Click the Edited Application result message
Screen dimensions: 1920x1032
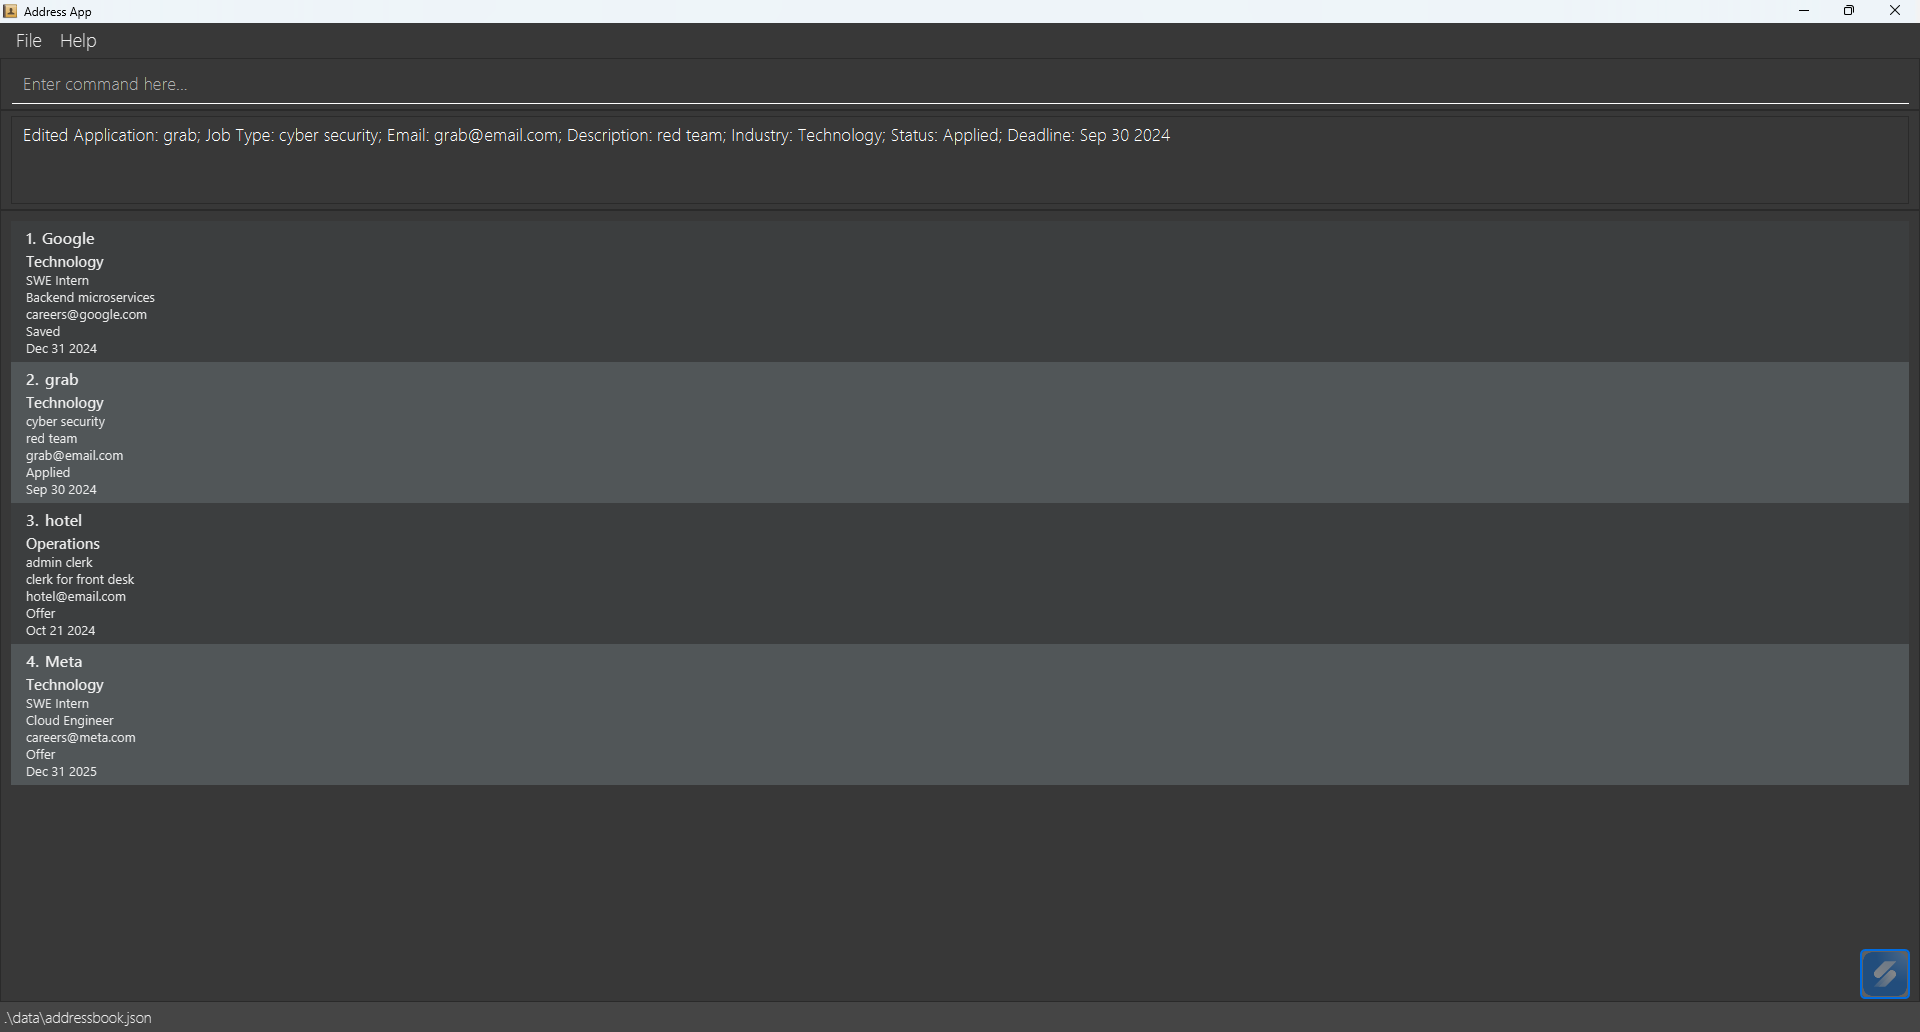(596, 136)
